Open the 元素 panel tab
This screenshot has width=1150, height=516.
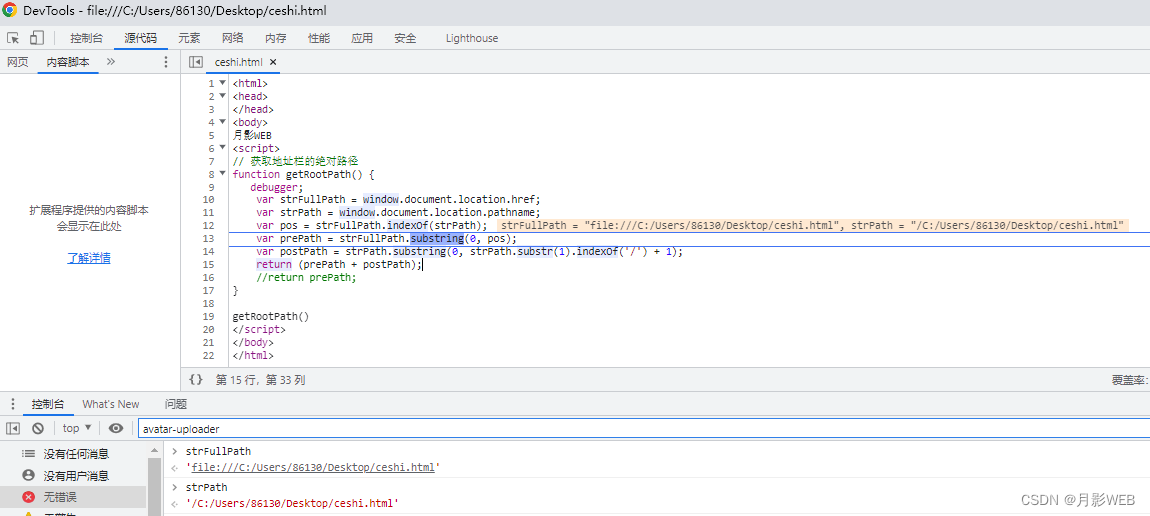tap(189, 38)
